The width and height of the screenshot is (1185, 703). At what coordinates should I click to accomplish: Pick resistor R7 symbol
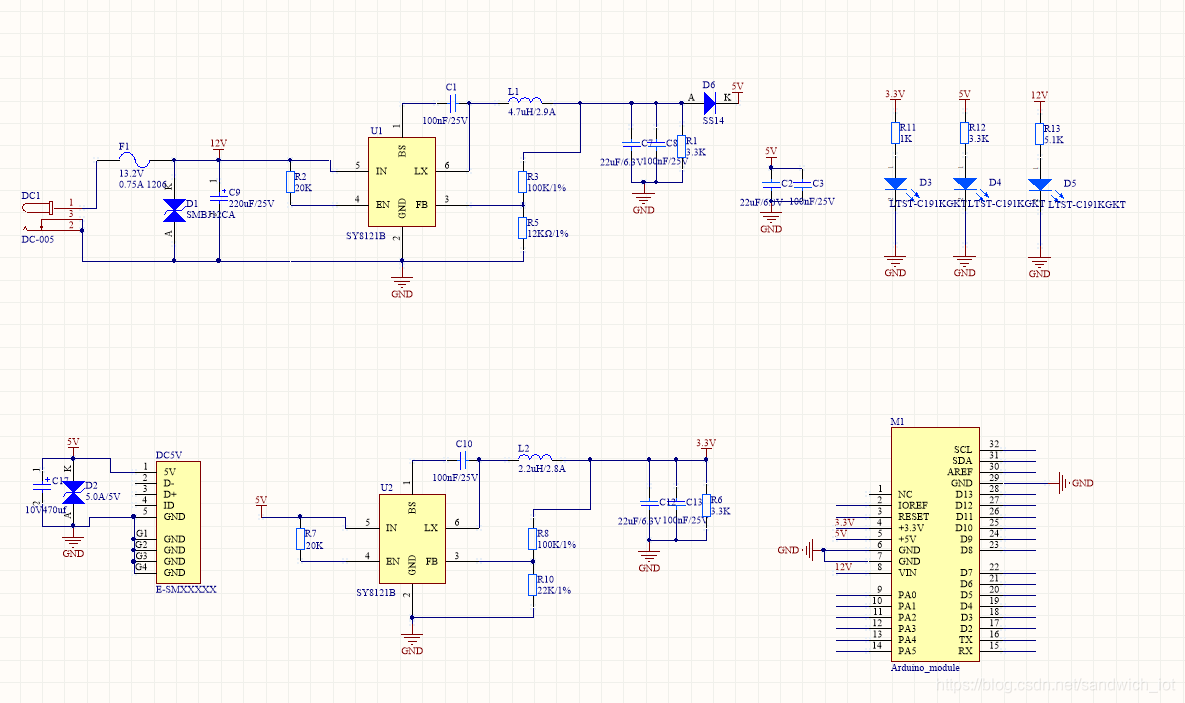point(301,539)
